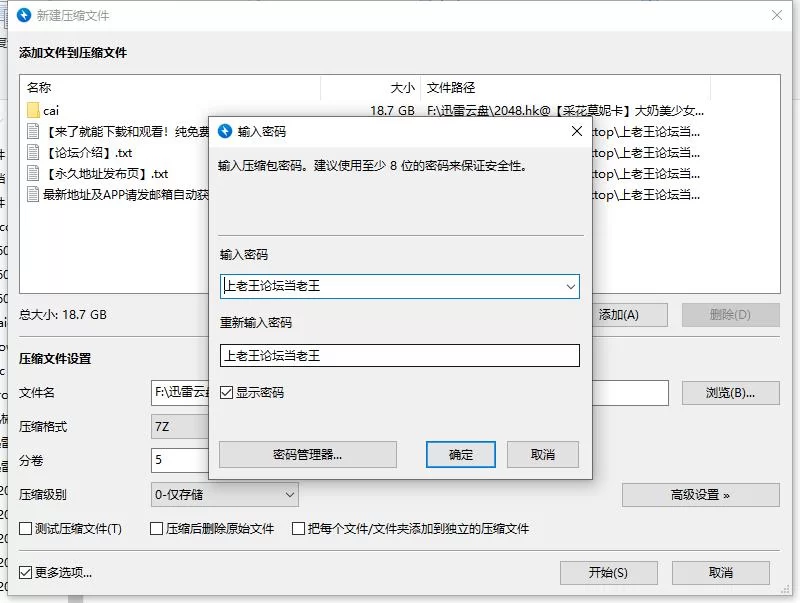This screenshot has height=603, width=800.
Task: Click the 文件名 path field
Action: coord(410,392)
